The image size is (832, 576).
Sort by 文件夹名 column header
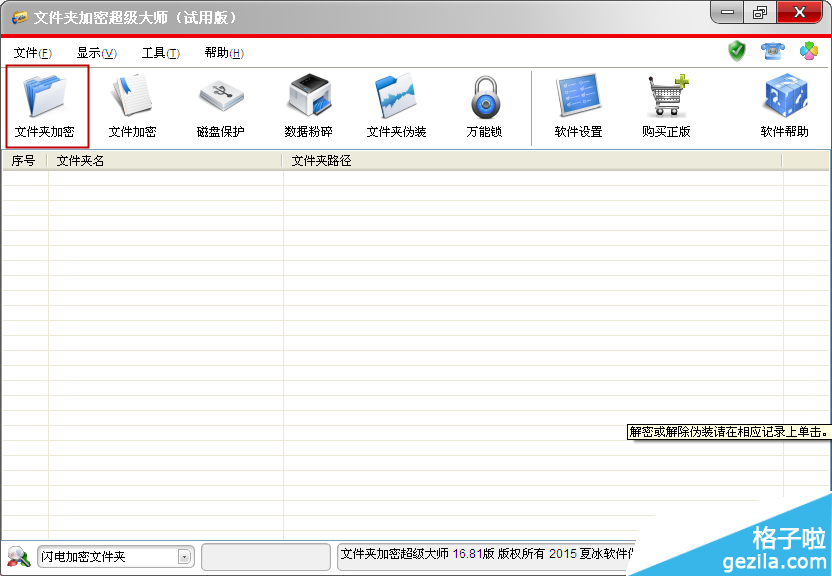[x=164, y=161]
